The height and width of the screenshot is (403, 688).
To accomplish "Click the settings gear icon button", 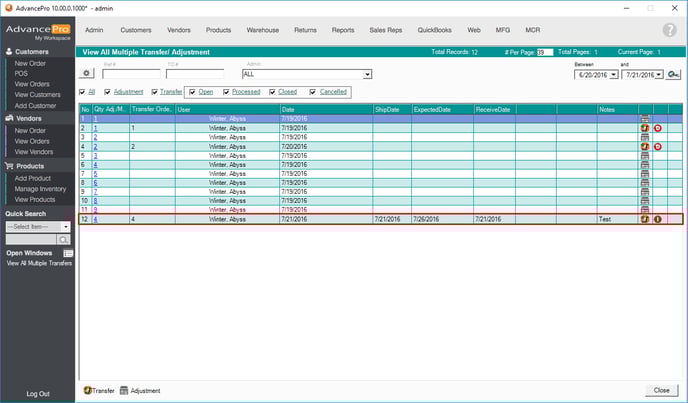I will (x=87, y=73).
